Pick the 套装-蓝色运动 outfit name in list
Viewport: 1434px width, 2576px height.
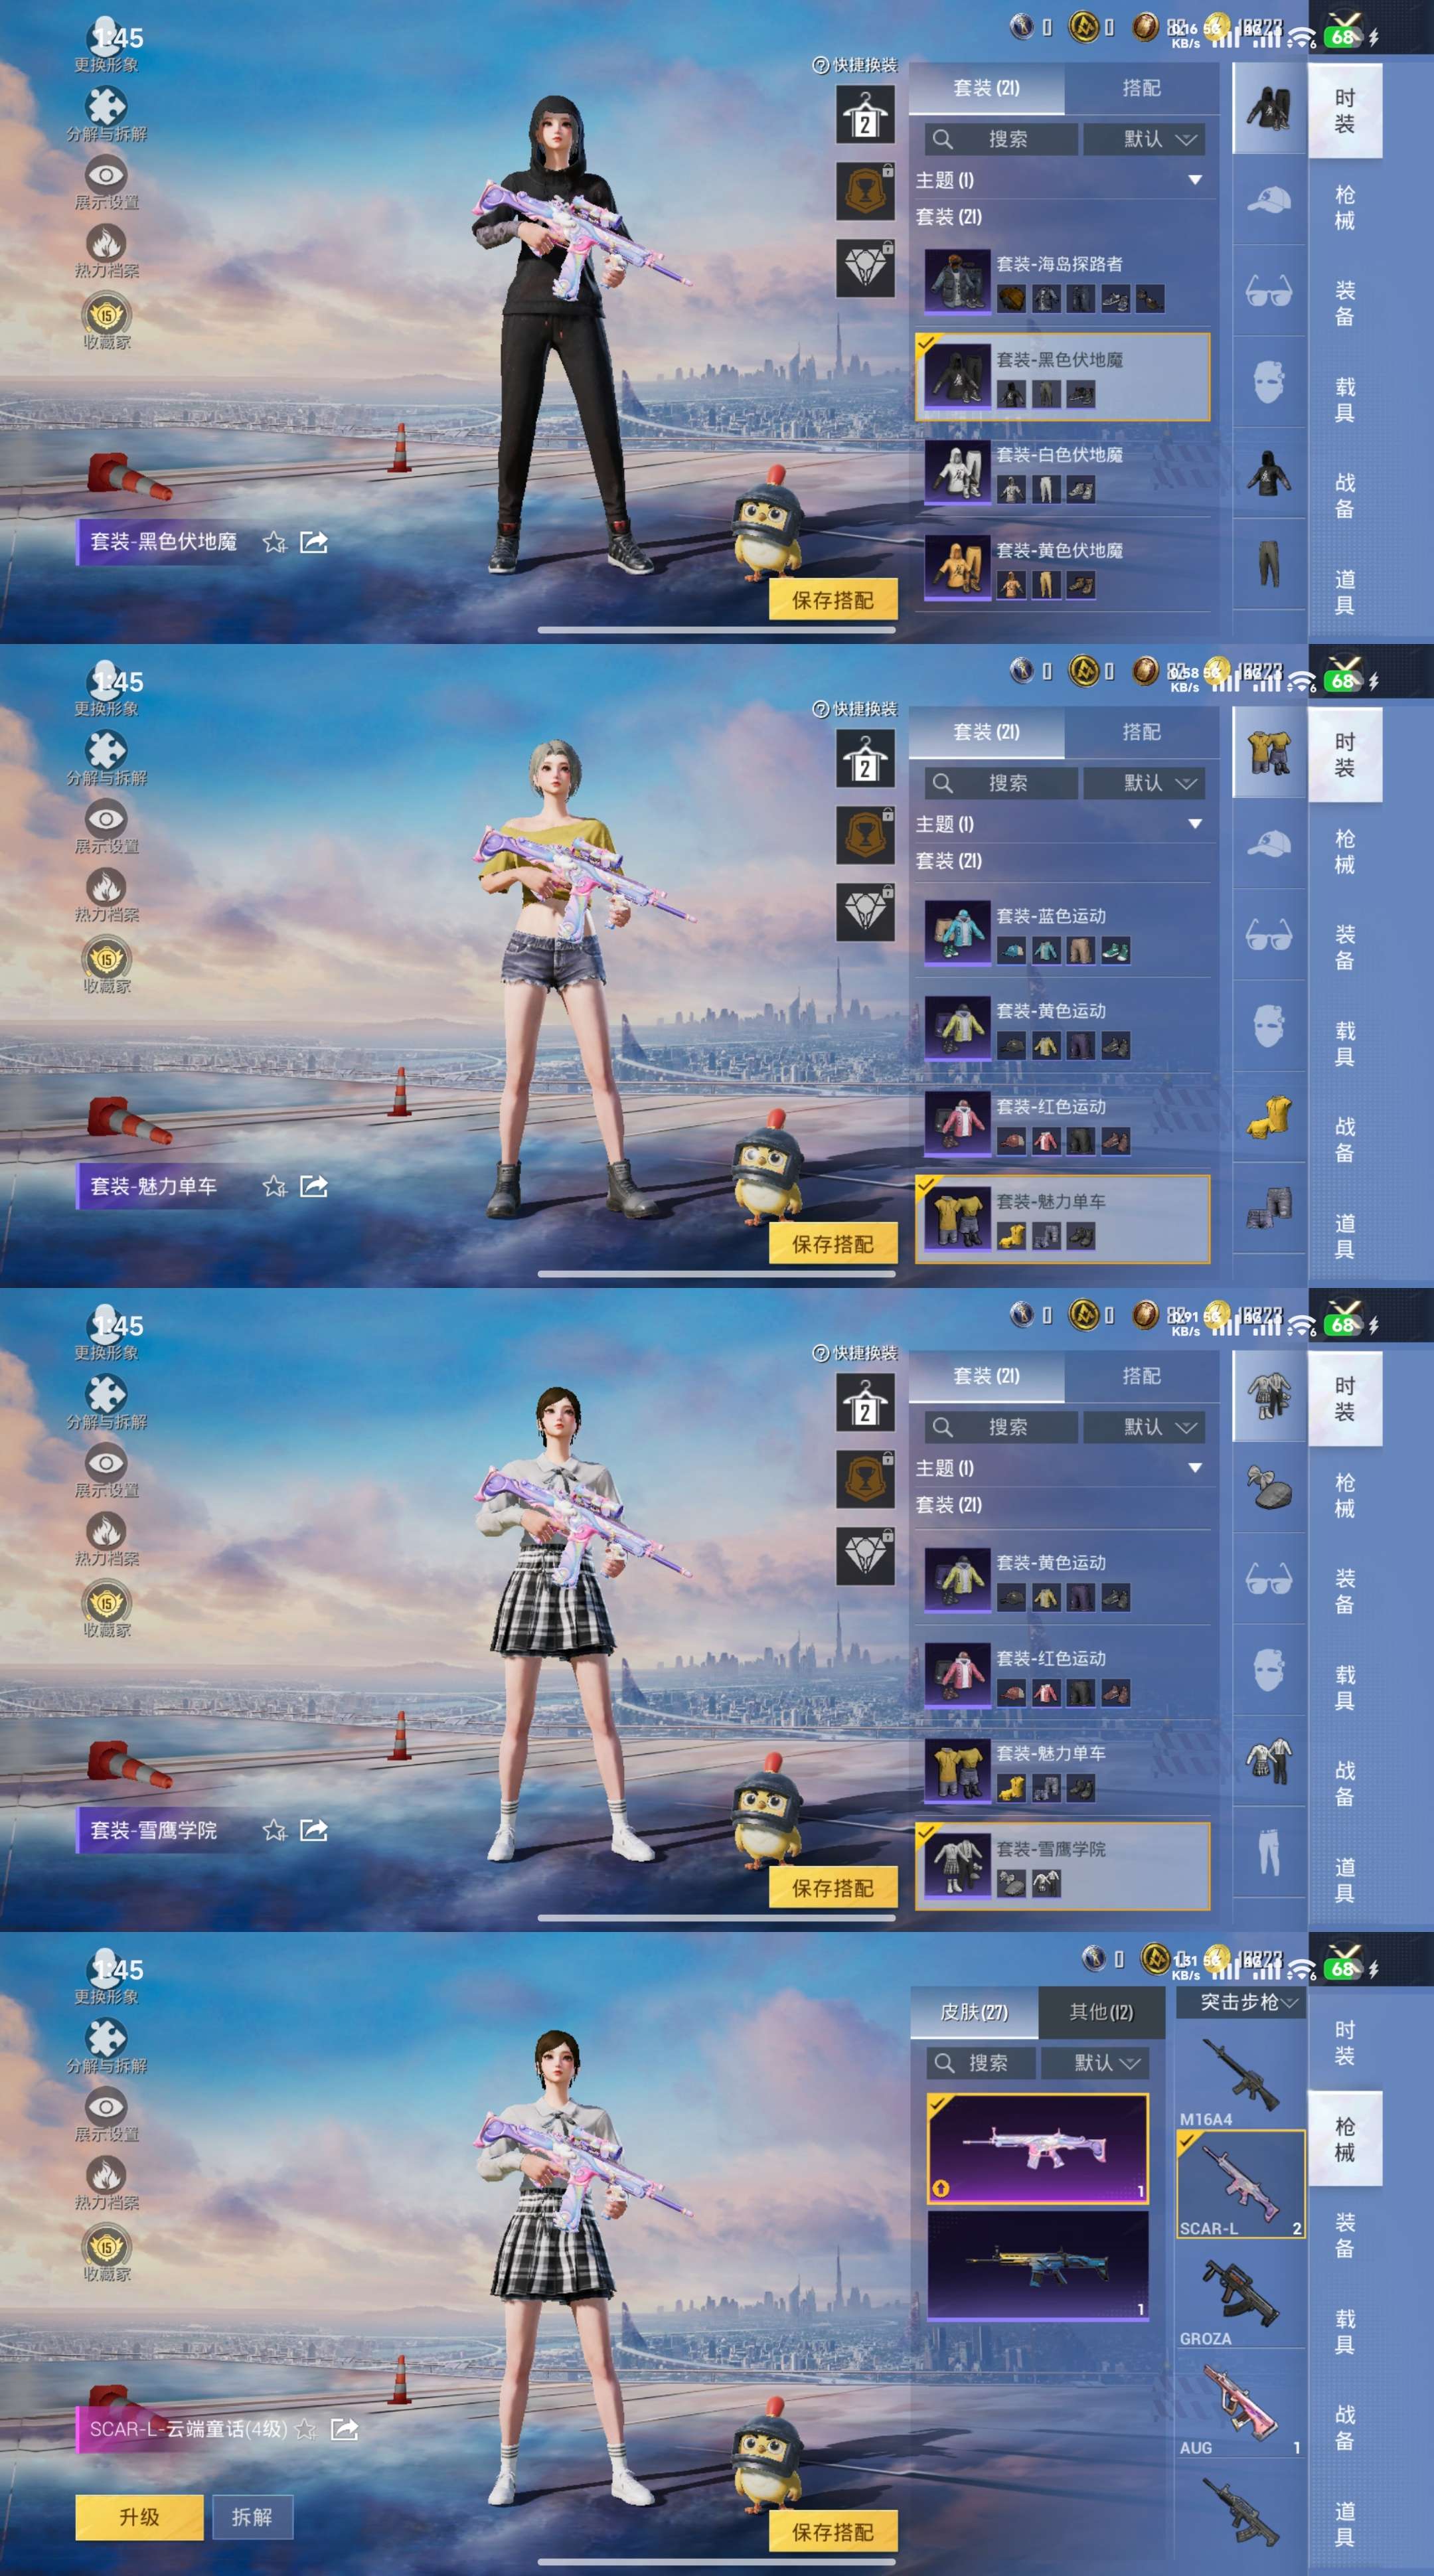[x=1051, y=916]
